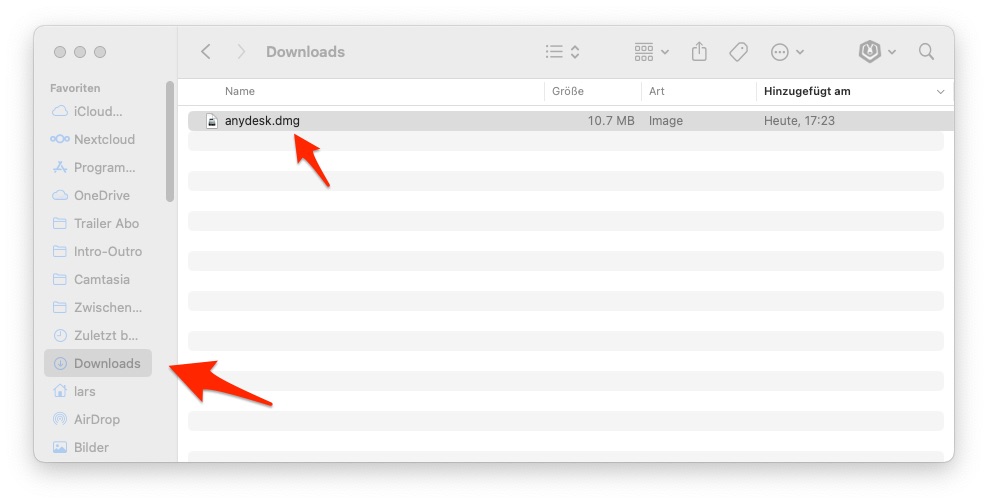
Task: Open iCloud in the sidebar
Action: click(x=98, y=112)
